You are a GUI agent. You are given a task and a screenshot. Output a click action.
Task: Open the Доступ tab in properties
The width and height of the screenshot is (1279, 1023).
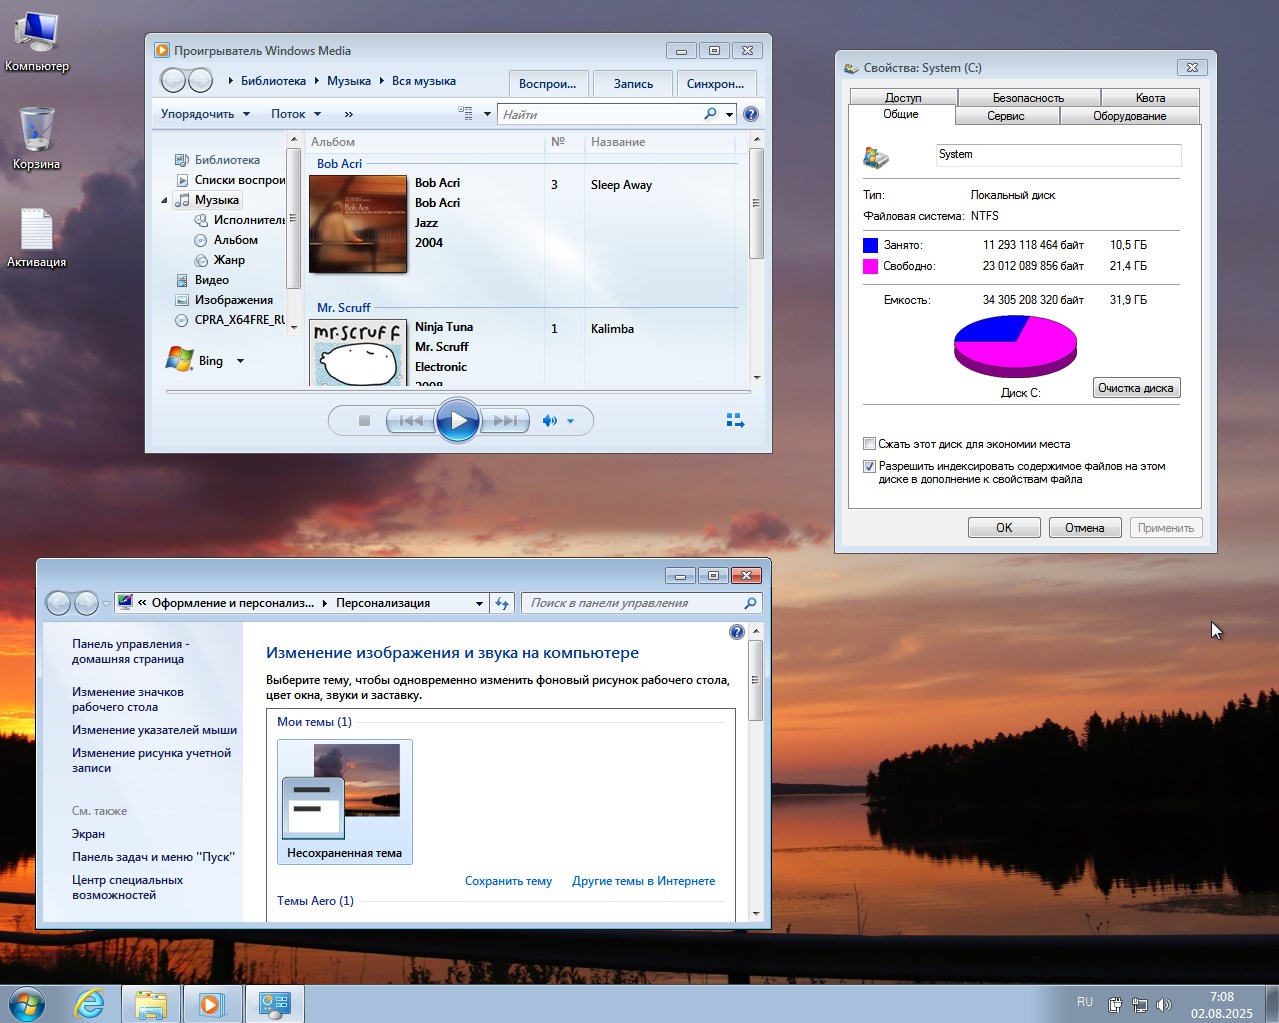903,97
